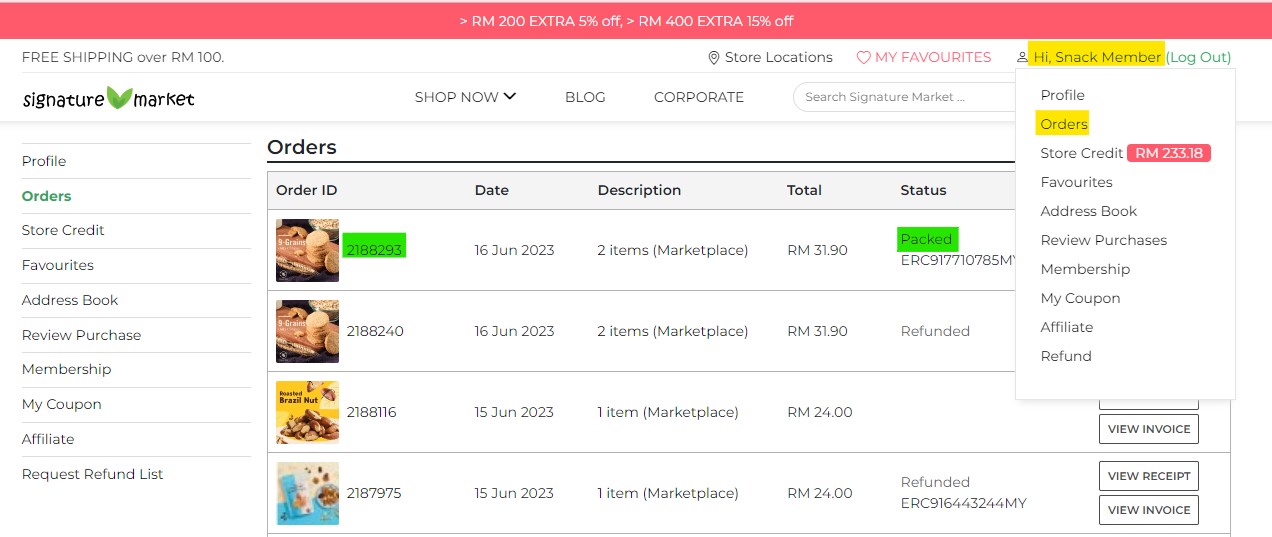1272x537 pixels.
Task: Choose Review Purchases from account dropdown
Action: pos(1103,240)
